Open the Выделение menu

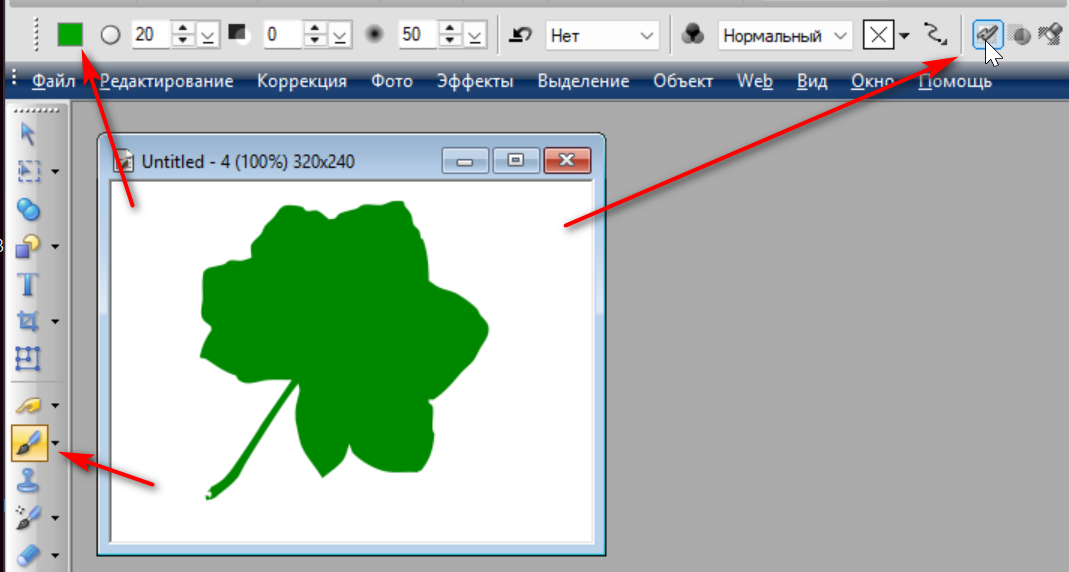[x=584, y=82]
